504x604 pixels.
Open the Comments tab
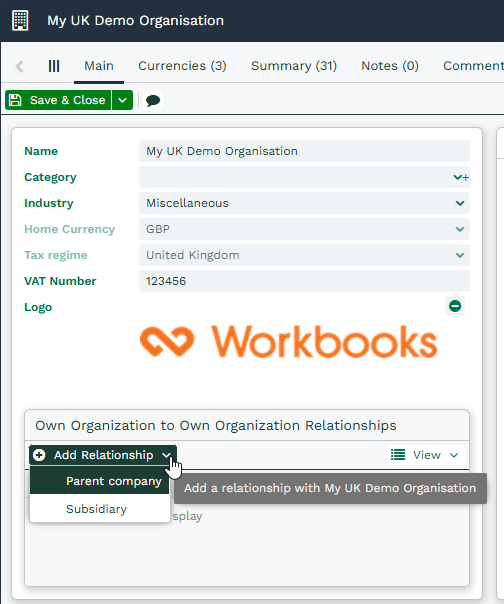[x=474, y=66]
